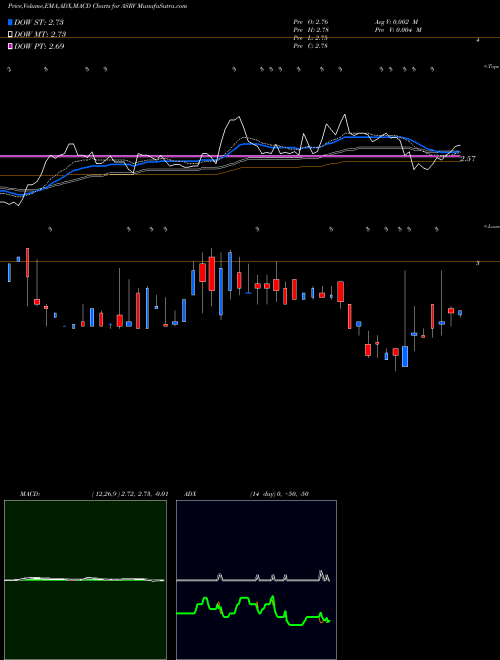Open the green MACD indicator chart
The width and height of the screenshot is (500, 660).
point(85,580)
